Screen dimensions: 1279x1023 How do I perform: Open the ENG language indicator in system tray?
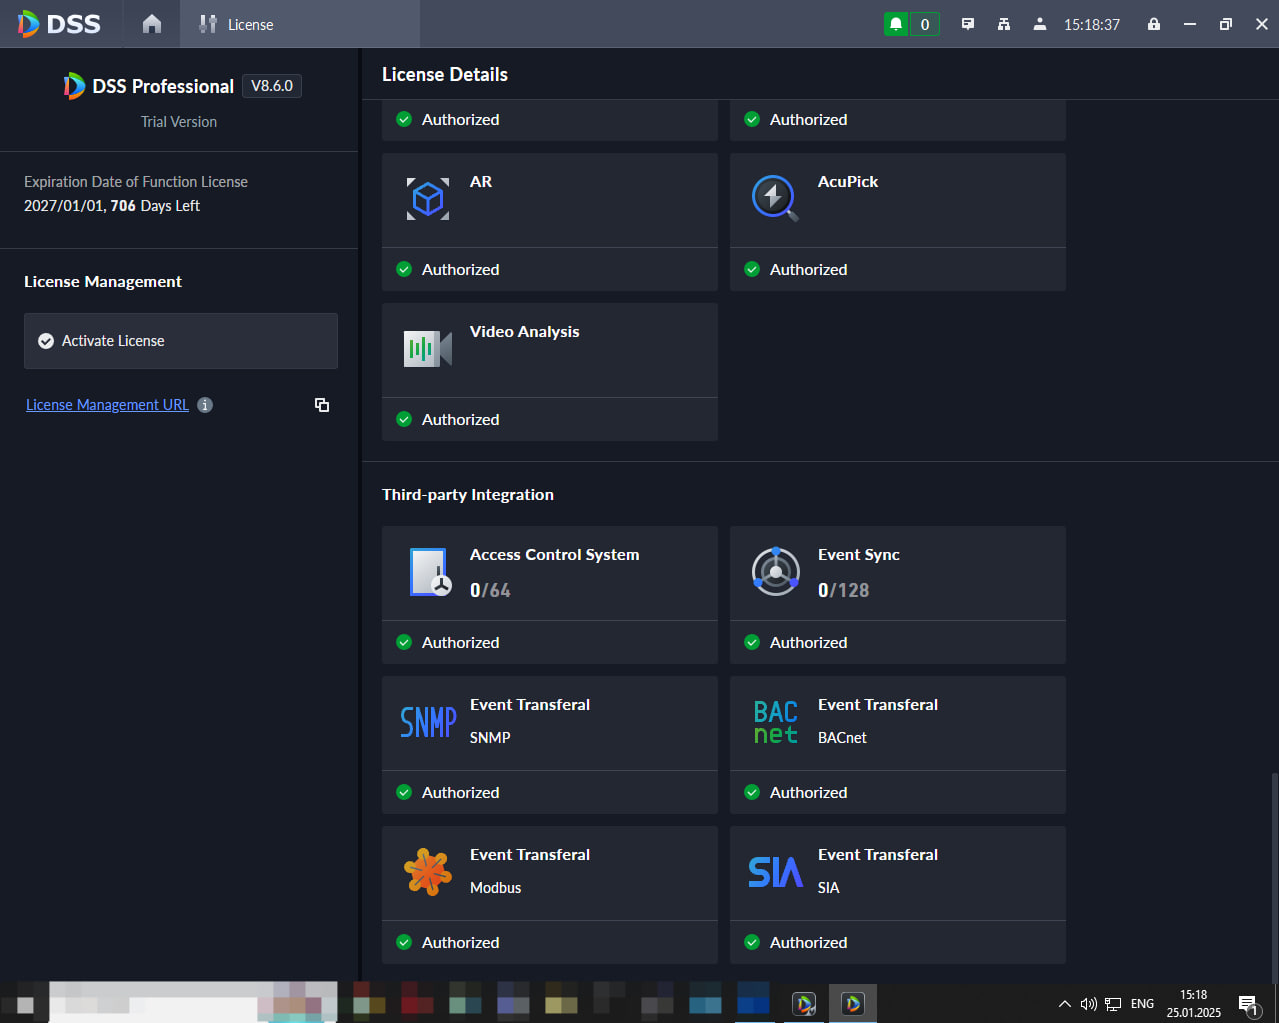[x=1142, y=1003]
